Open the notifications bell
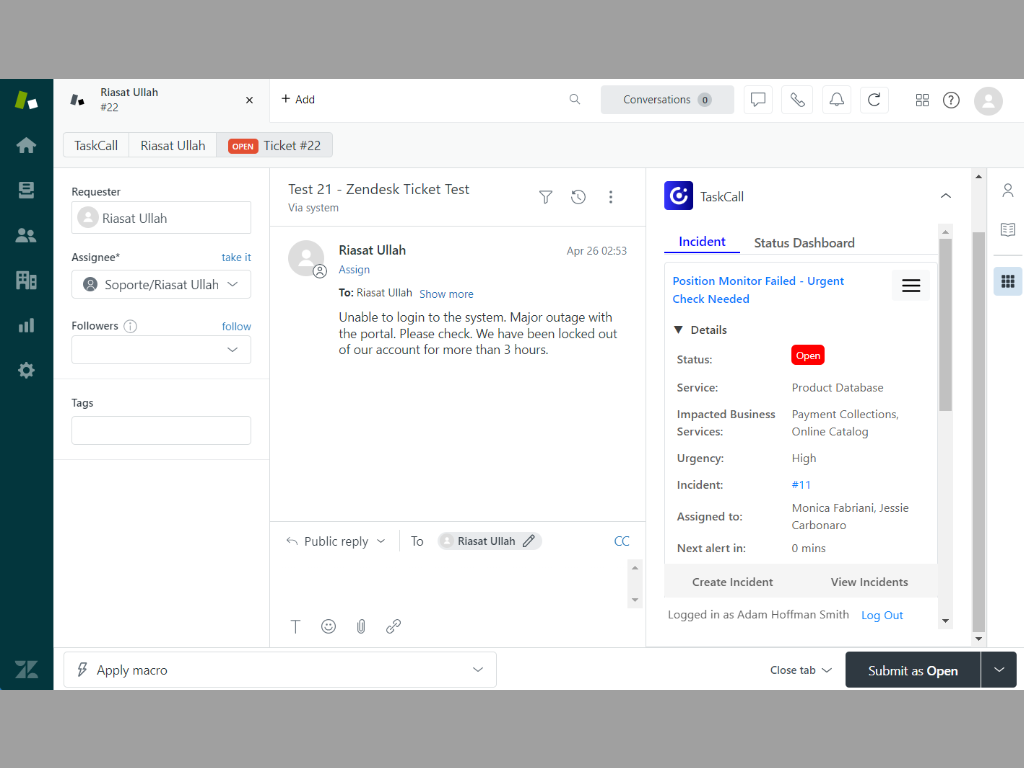1024x768 pixels. [x=836, y=100]
